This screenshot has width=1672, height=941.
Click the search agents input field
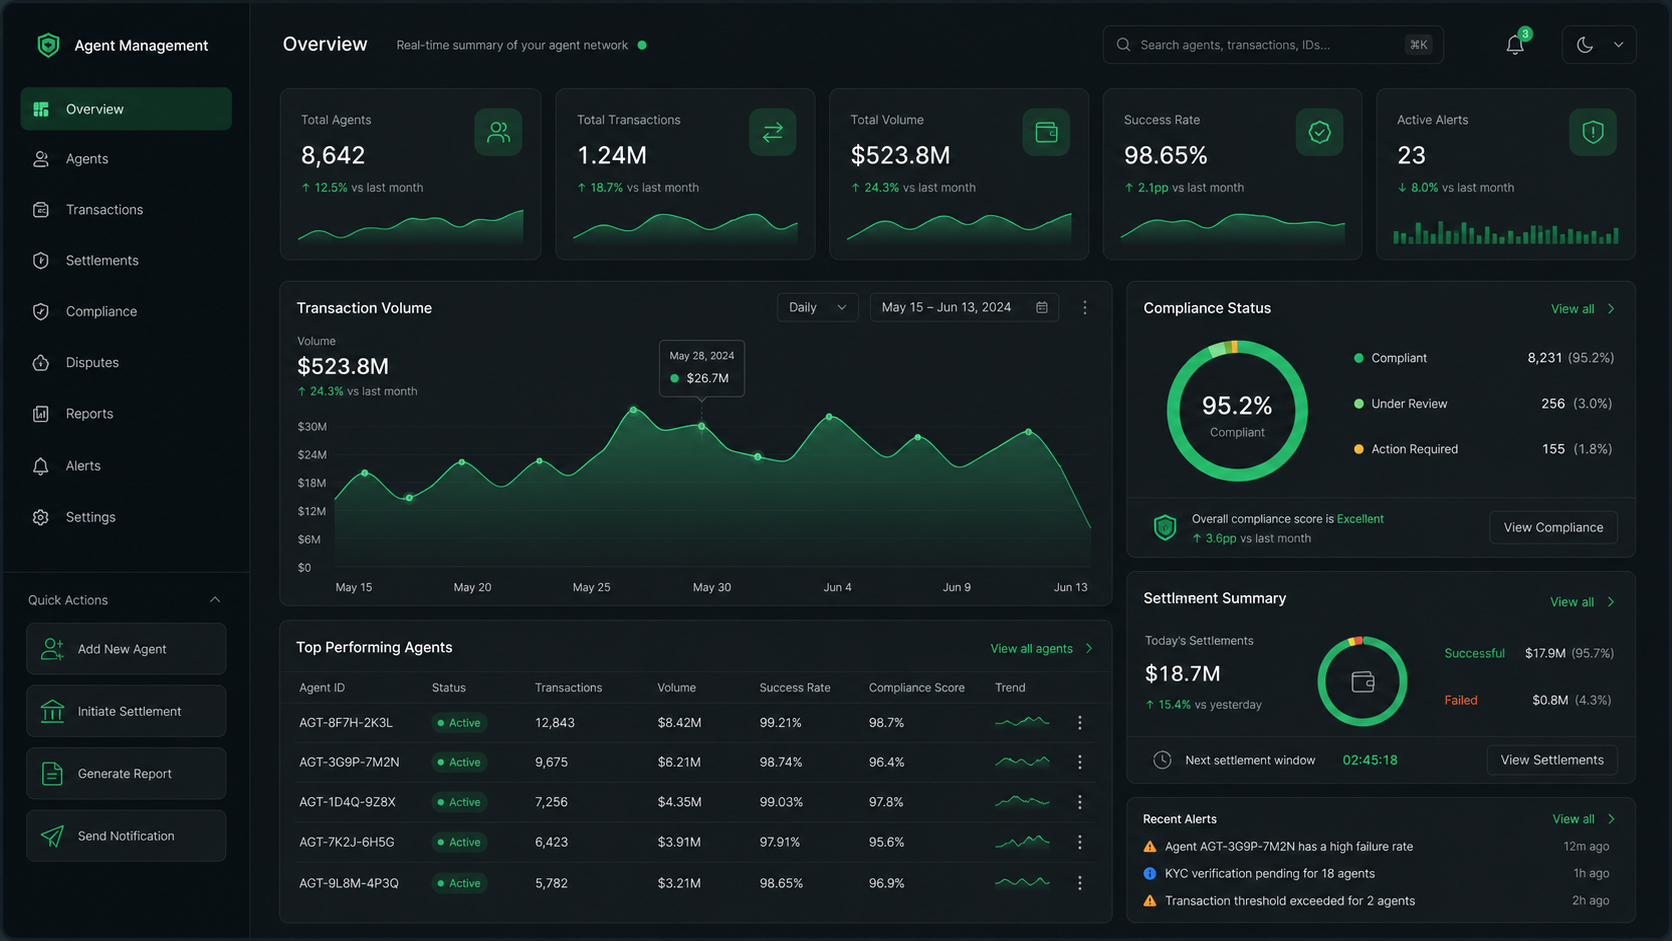point(1272,45)
